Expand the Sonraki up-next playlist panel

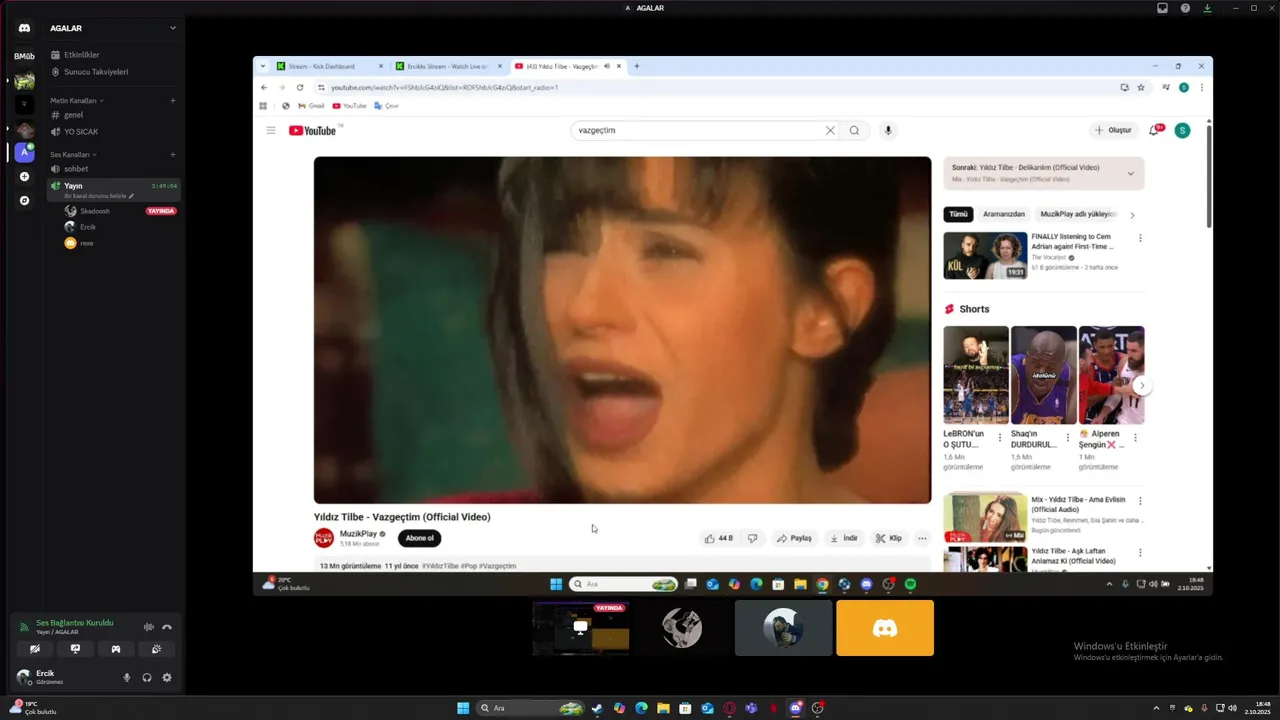tap(1131, 173)
